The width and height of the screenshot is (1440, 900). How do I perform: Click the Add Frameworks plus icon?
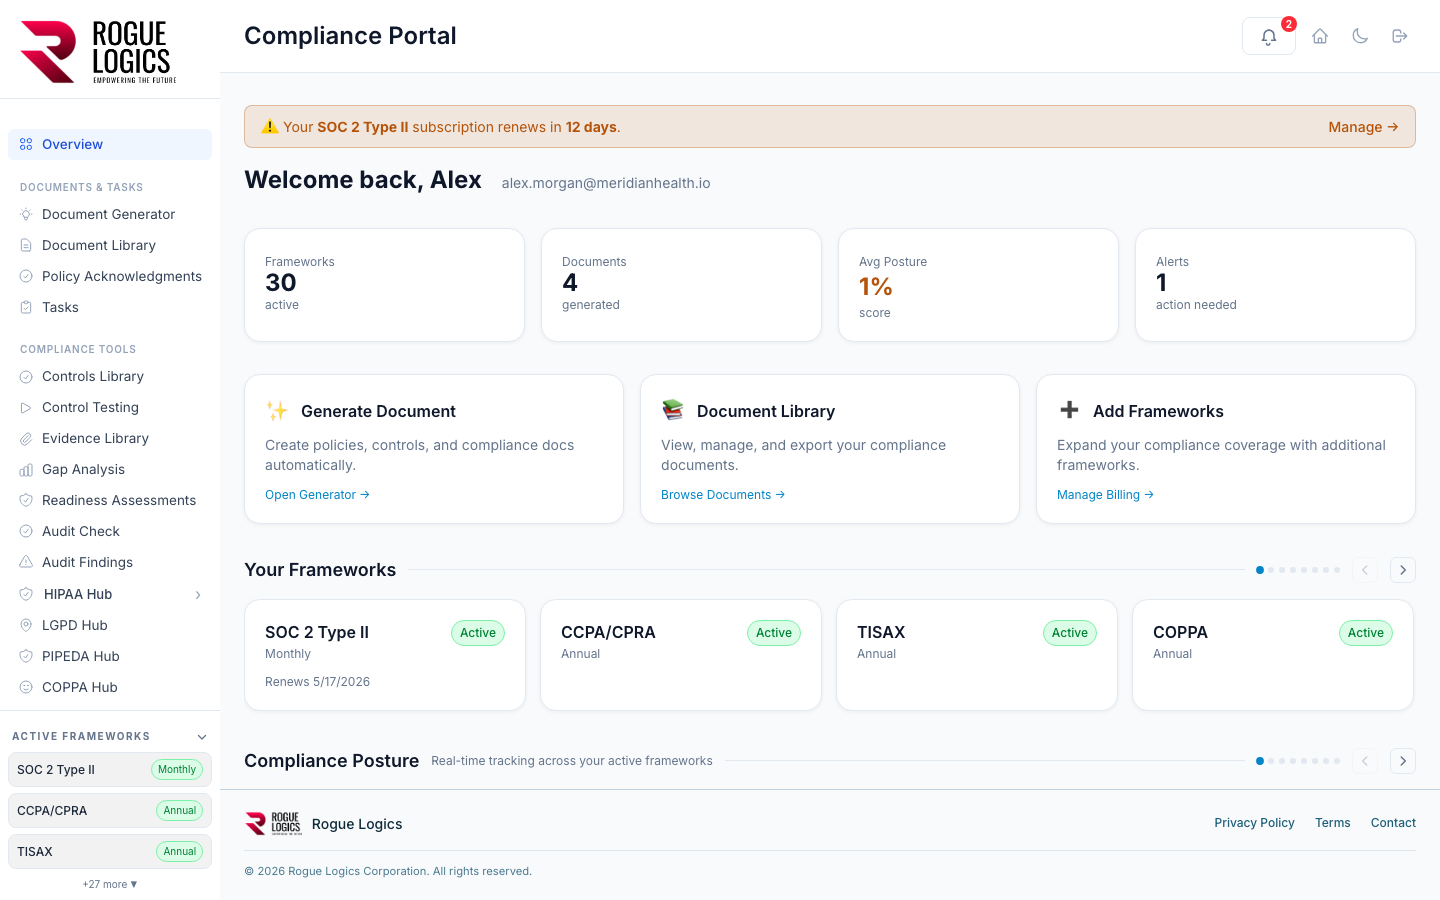[1069, 410]
